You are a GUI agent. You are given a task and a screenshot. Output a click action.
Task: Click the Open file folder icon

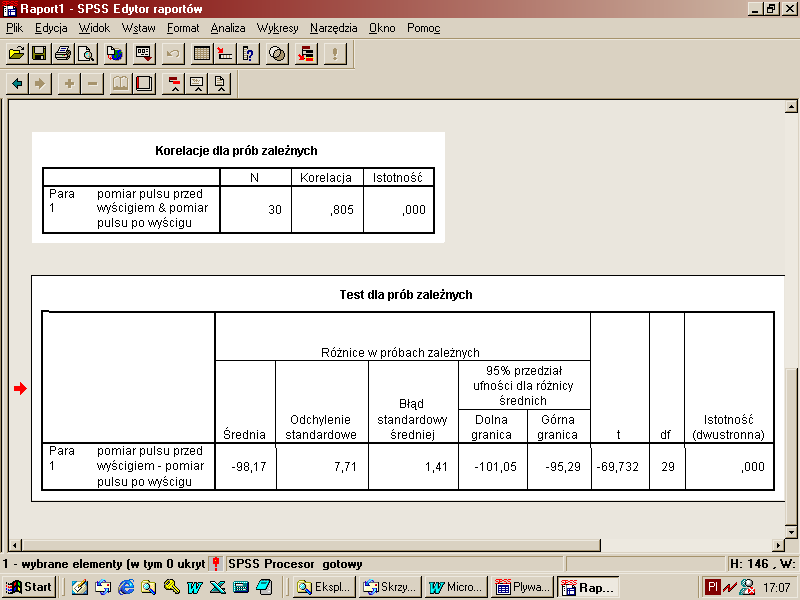click(x=16, y=53)
